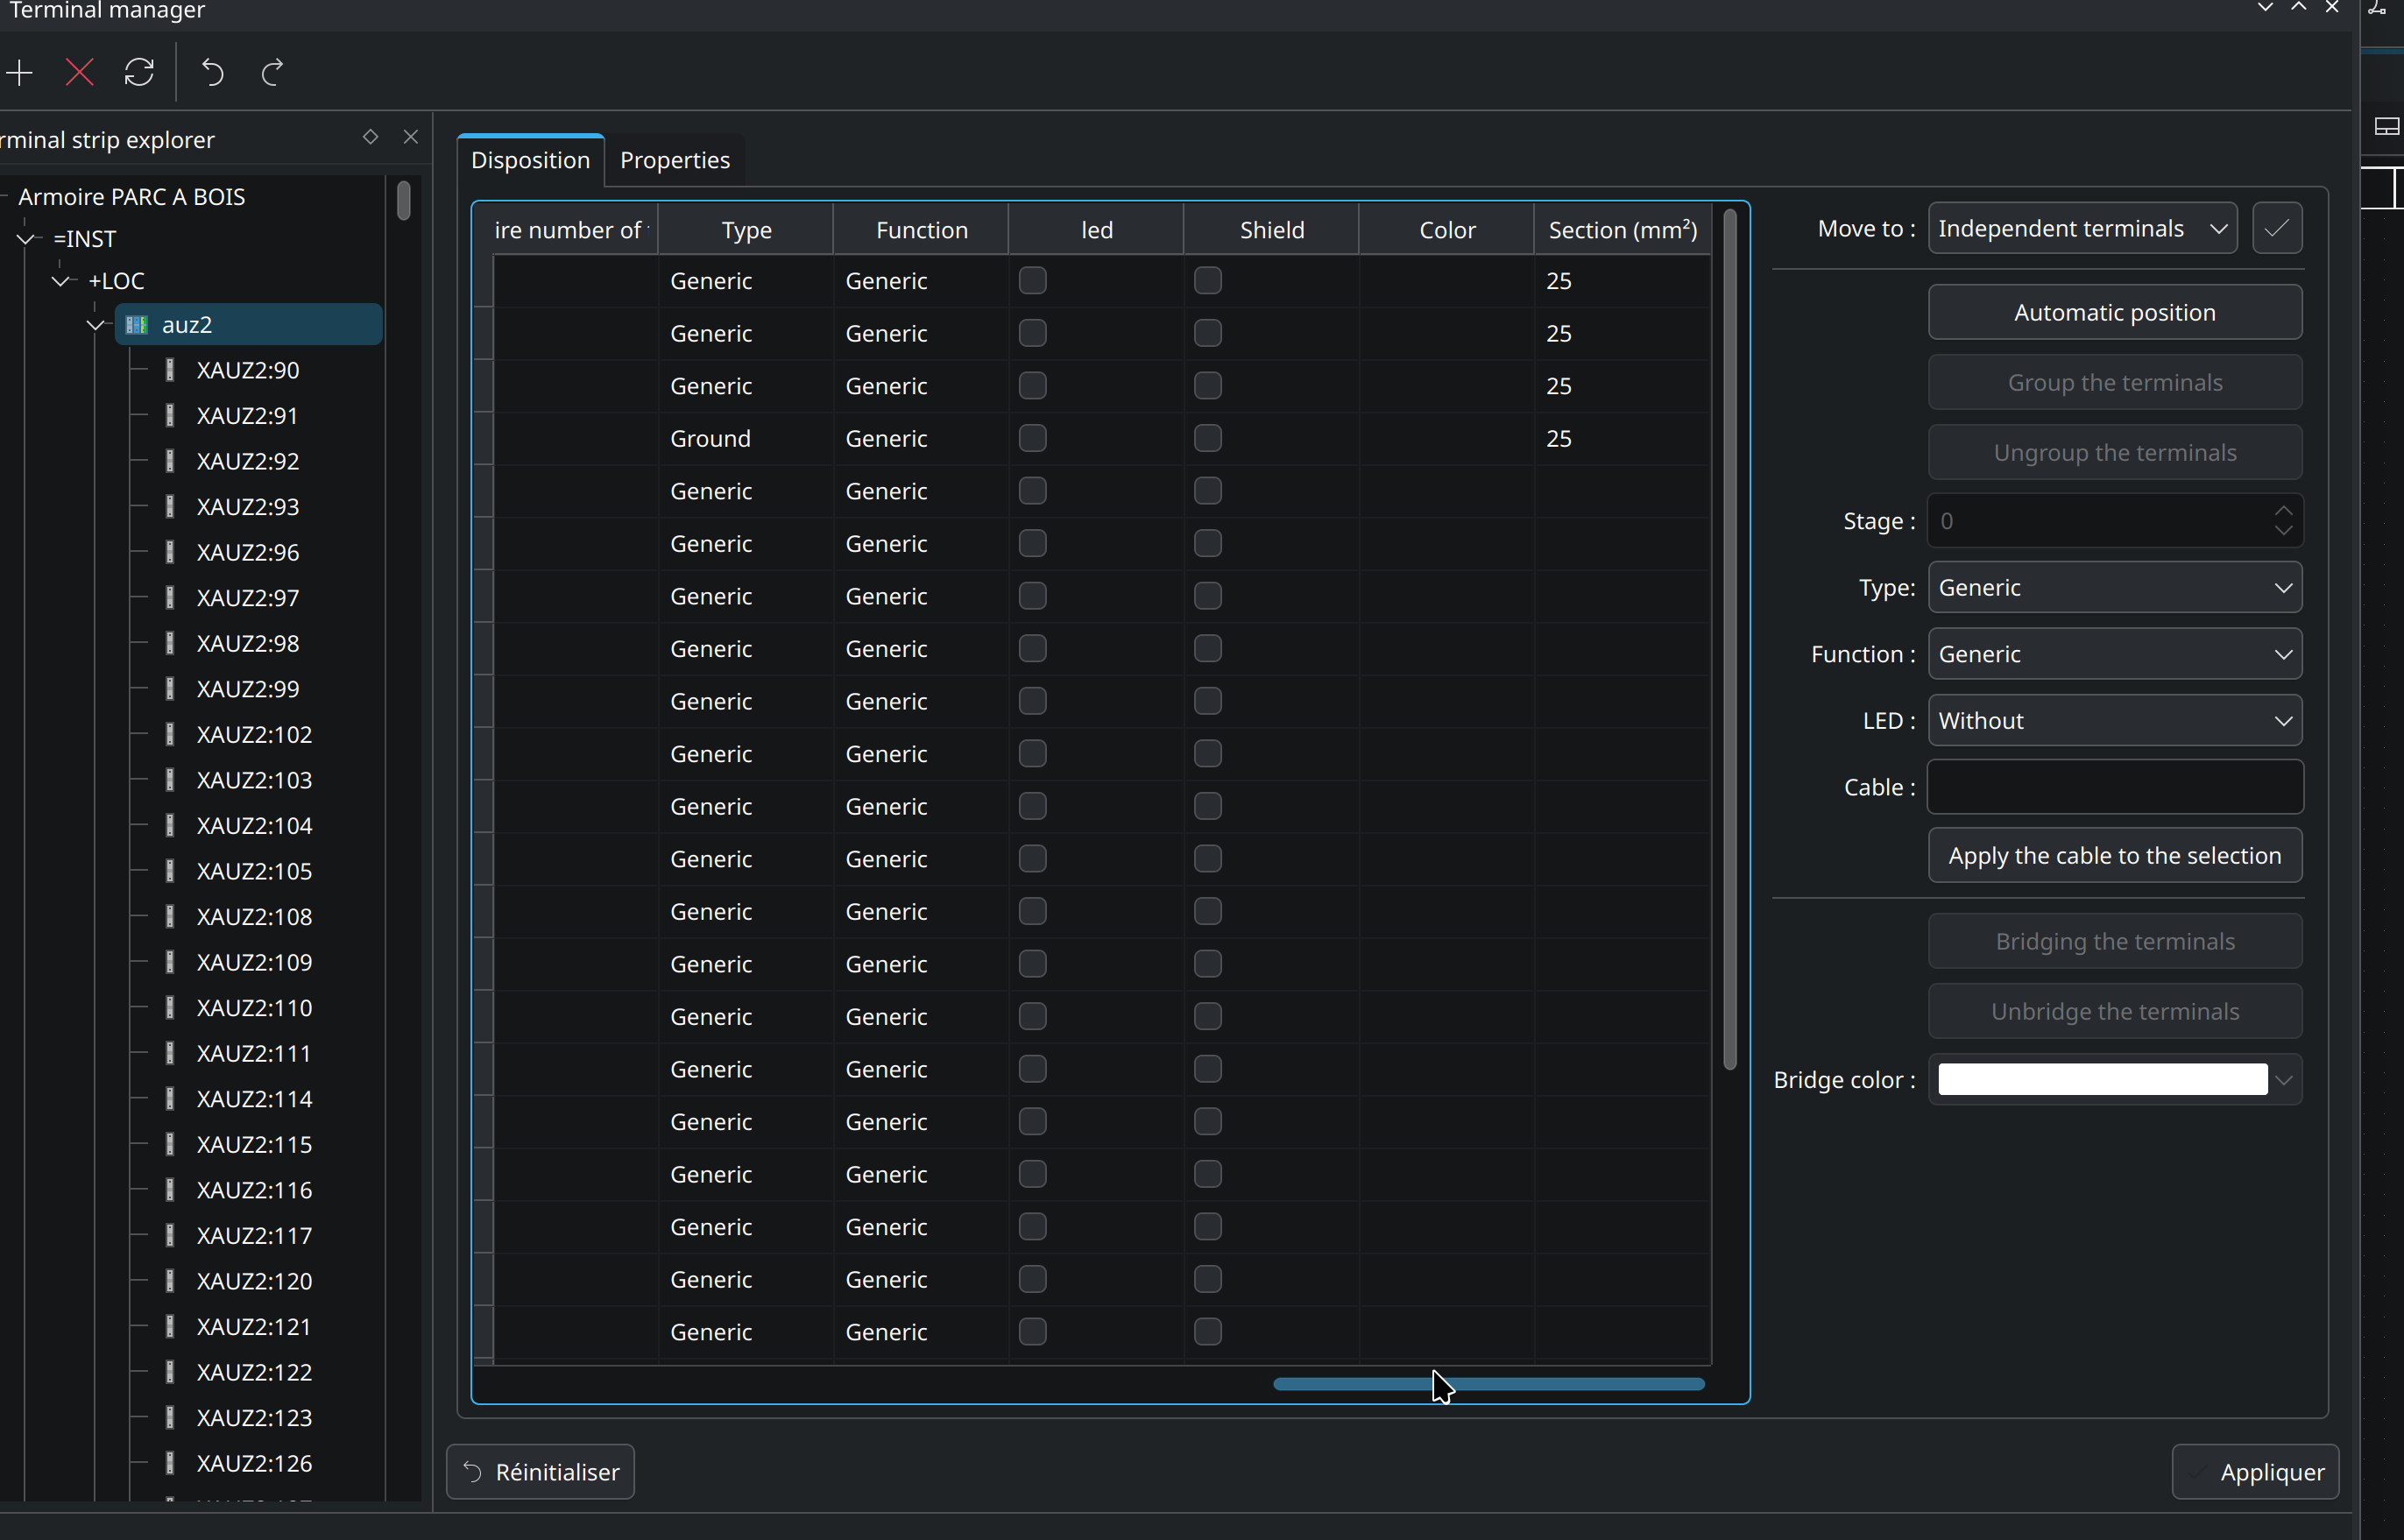Select terminal XAUZ2:126 in tree

click(254, 1463)
